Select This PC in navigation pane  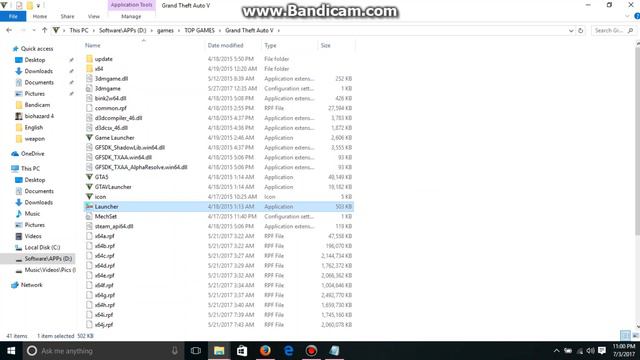30,168
